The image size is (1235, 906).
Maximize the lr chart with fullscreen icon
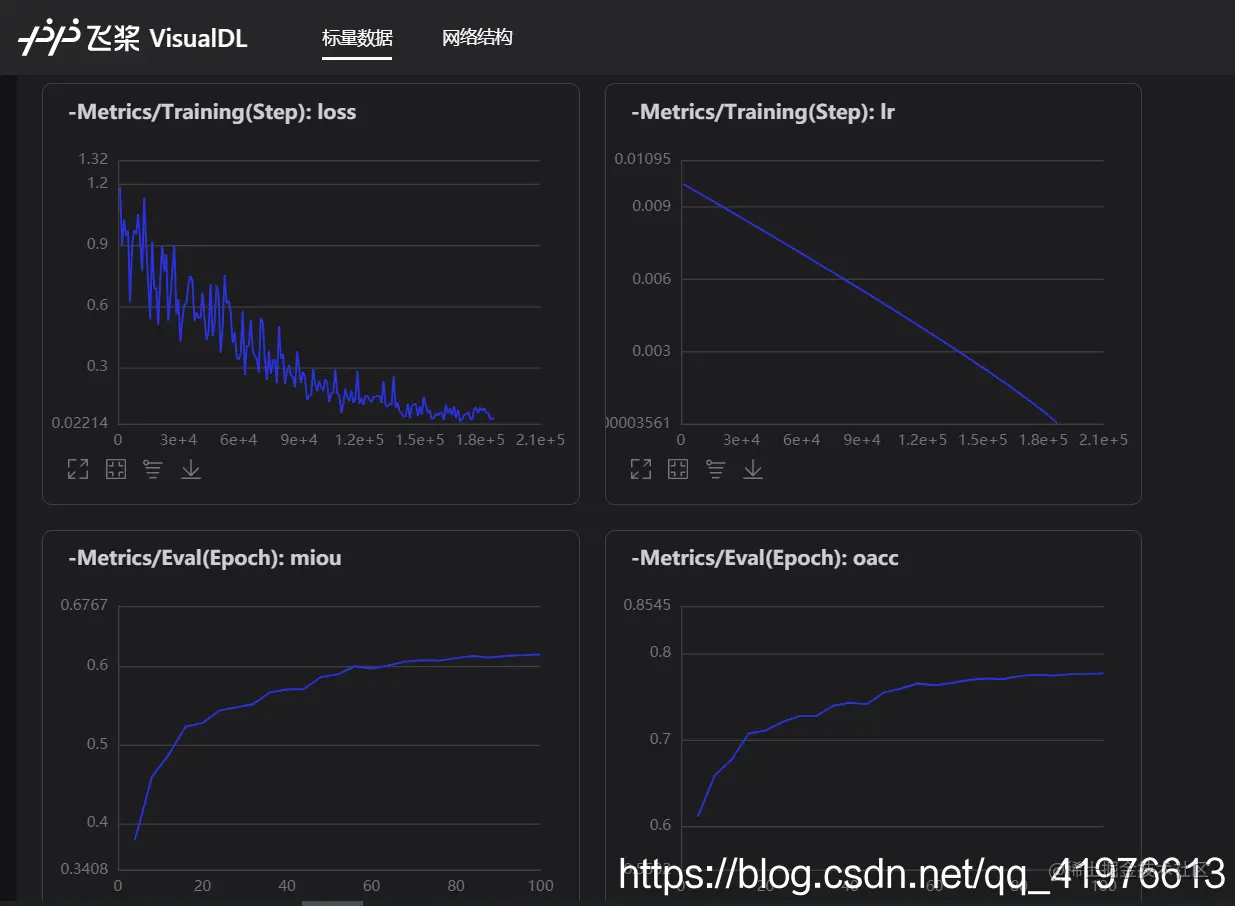pyautogui.click(x=641, y=469)
